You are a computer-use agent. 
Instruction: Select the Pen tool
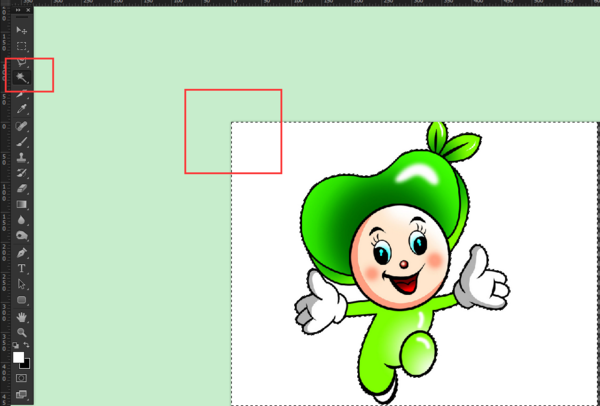point(21,252)
